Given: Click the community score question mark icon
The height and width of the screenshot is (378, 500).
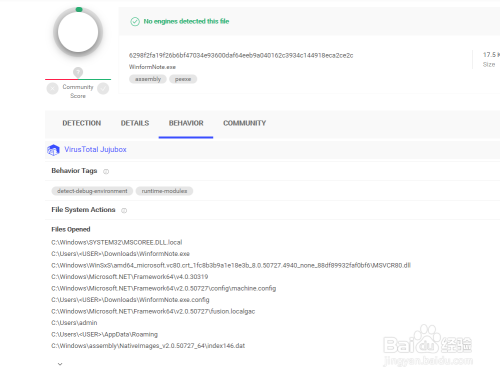Looking at the screenshot, I should tap(78, 72).
